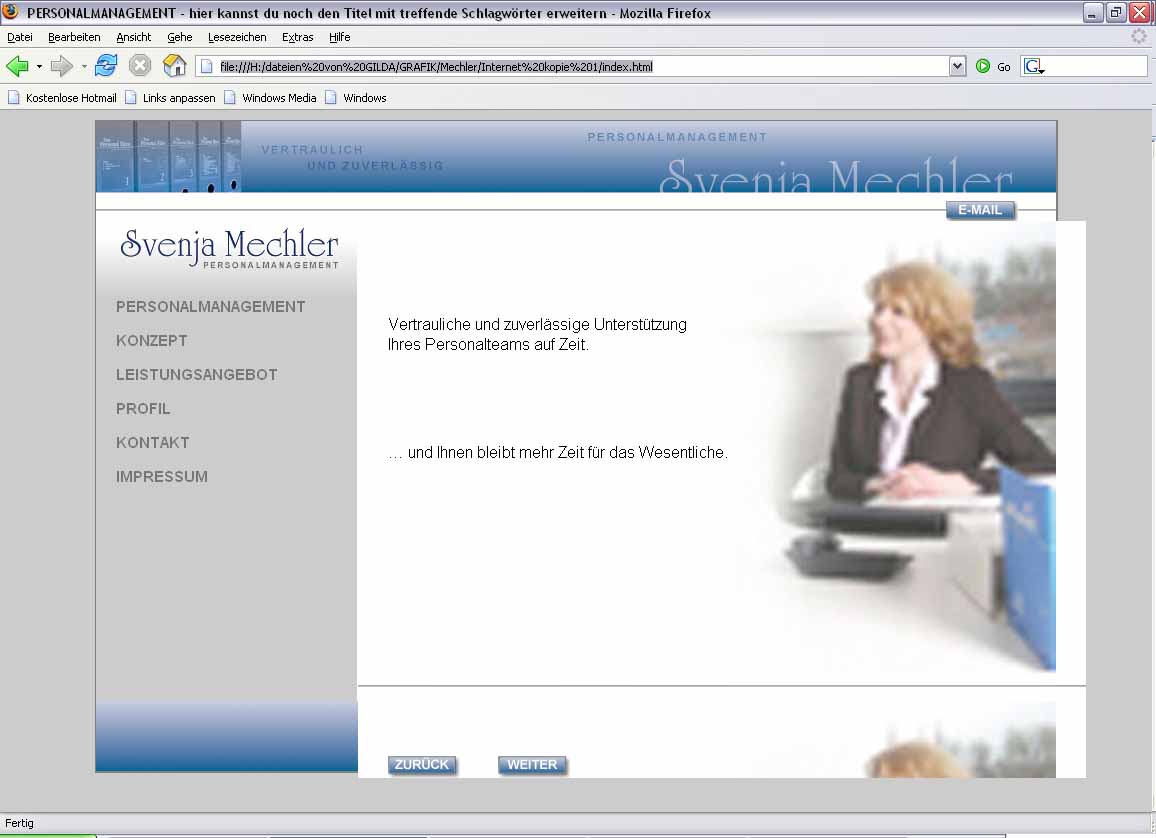Click the Google search engine icon

(x=1034, y=67)
